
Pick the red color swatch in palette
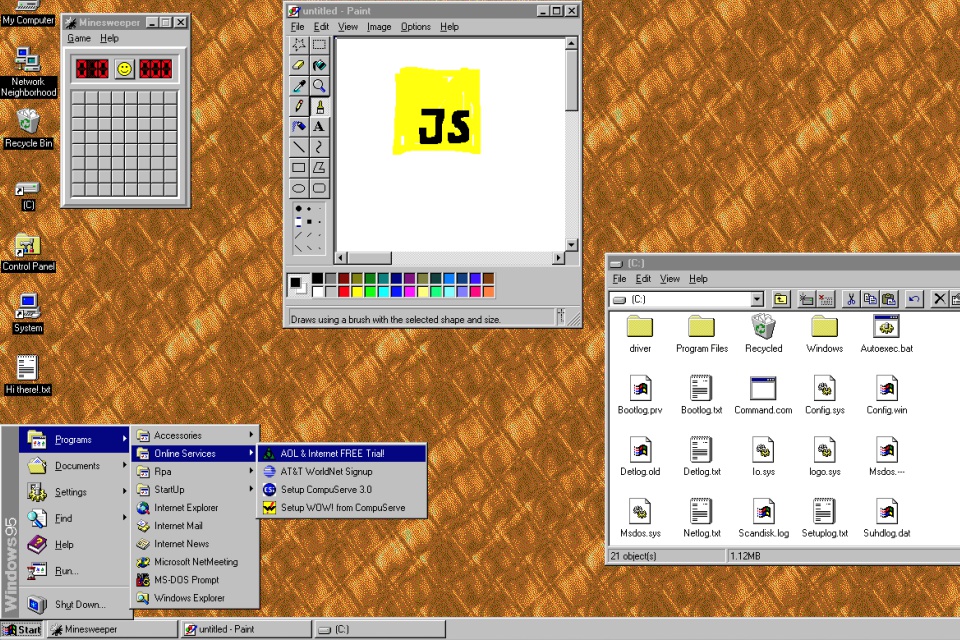point(343,292)
